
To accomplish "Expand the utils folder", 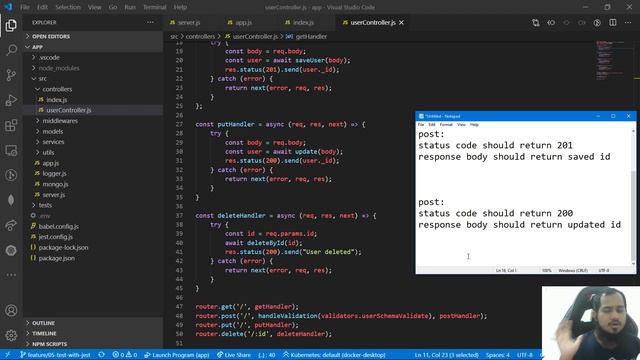I will (x=93, y=152).
